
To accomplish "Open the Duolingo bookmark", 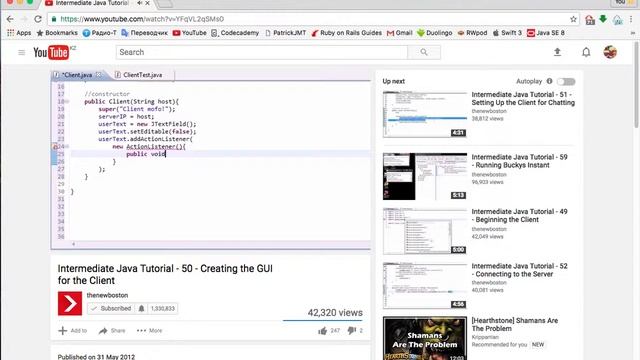I will tap(435, 33).
